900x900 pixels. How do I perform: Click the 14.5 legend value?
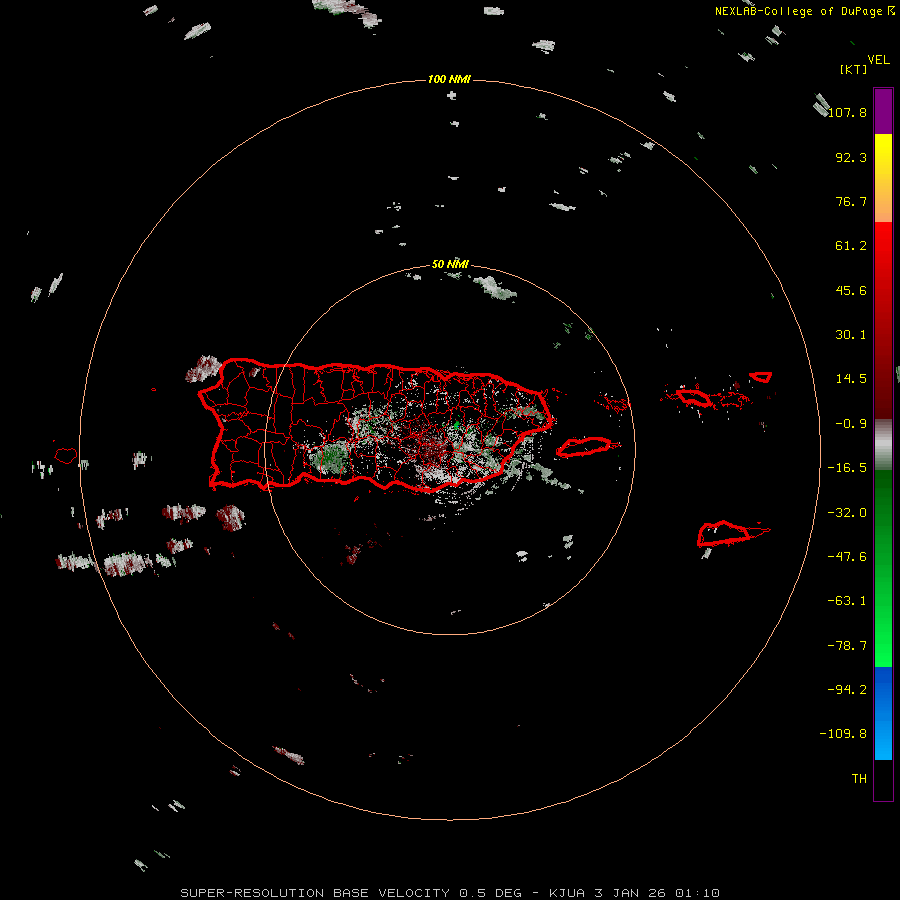point(851,379)
